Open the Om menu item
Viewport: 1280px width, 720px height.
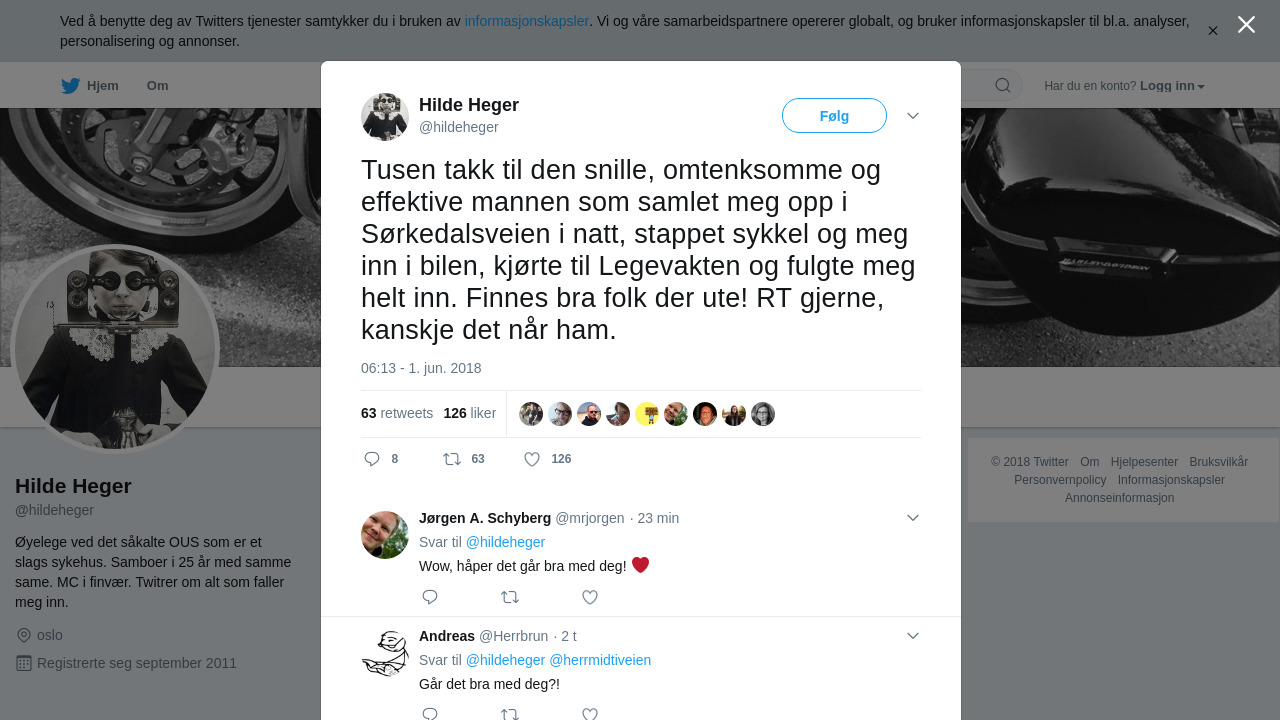pos(157,86)
